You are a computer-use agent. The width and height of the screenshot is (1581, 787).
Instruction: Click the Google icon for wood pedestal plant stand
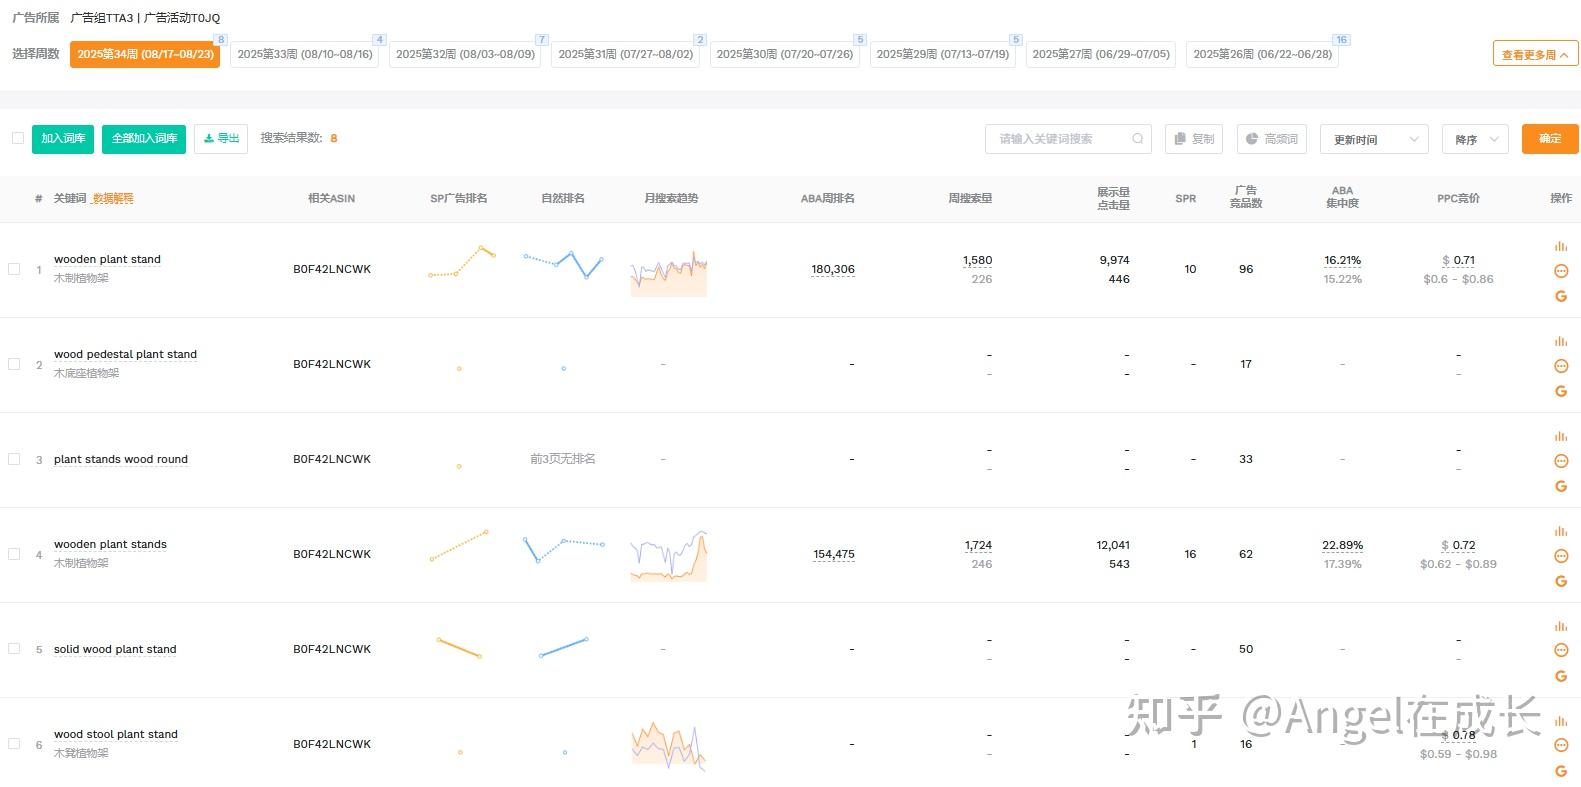[x=1560, y=391]
